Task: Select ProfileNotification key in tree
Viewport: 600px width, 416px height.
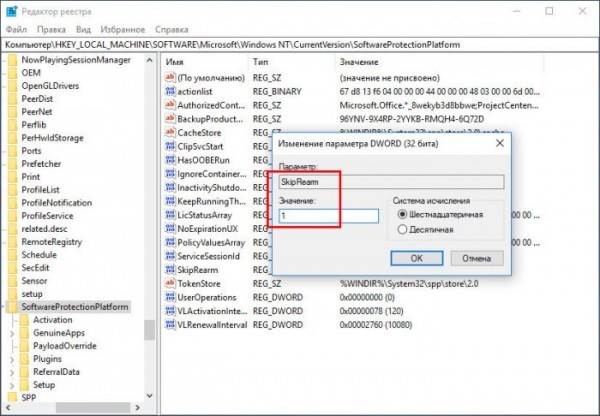Action: (57, 203)
